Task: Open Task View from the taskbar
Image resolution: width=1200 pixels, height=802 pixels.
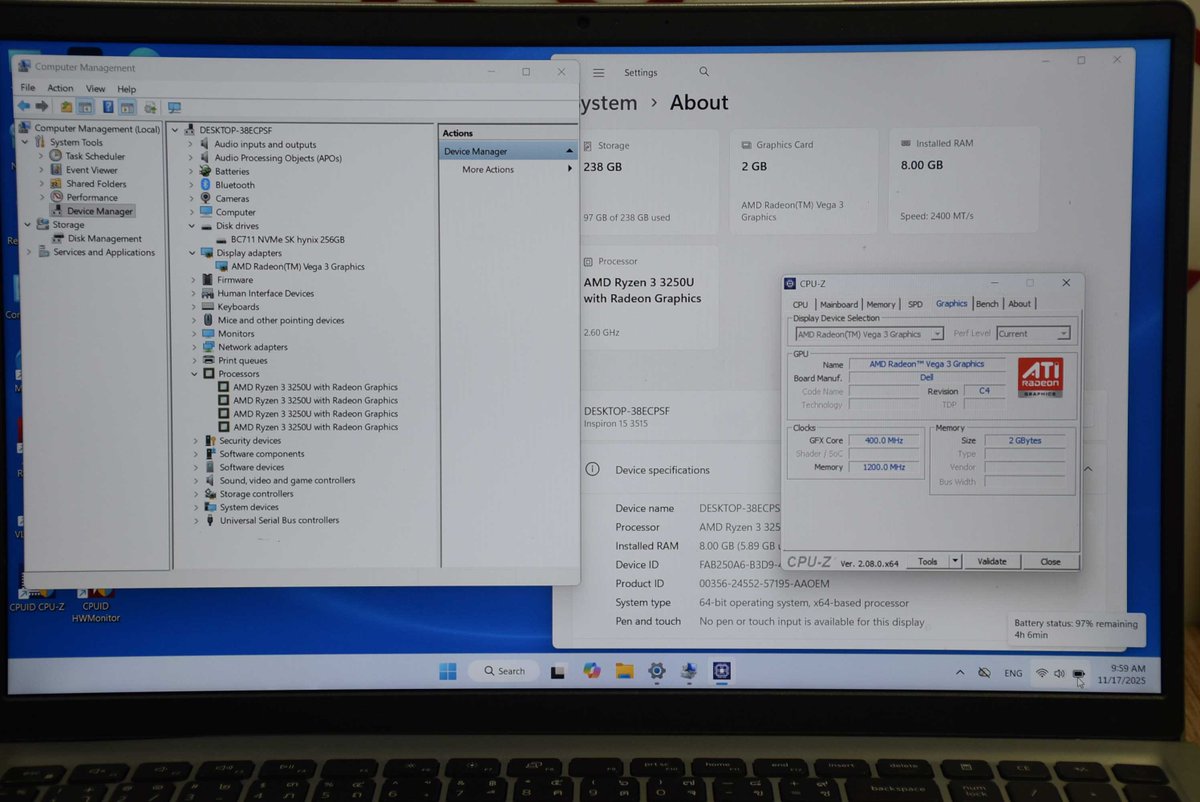Action: pyautogui.click(x=558, y=671)
